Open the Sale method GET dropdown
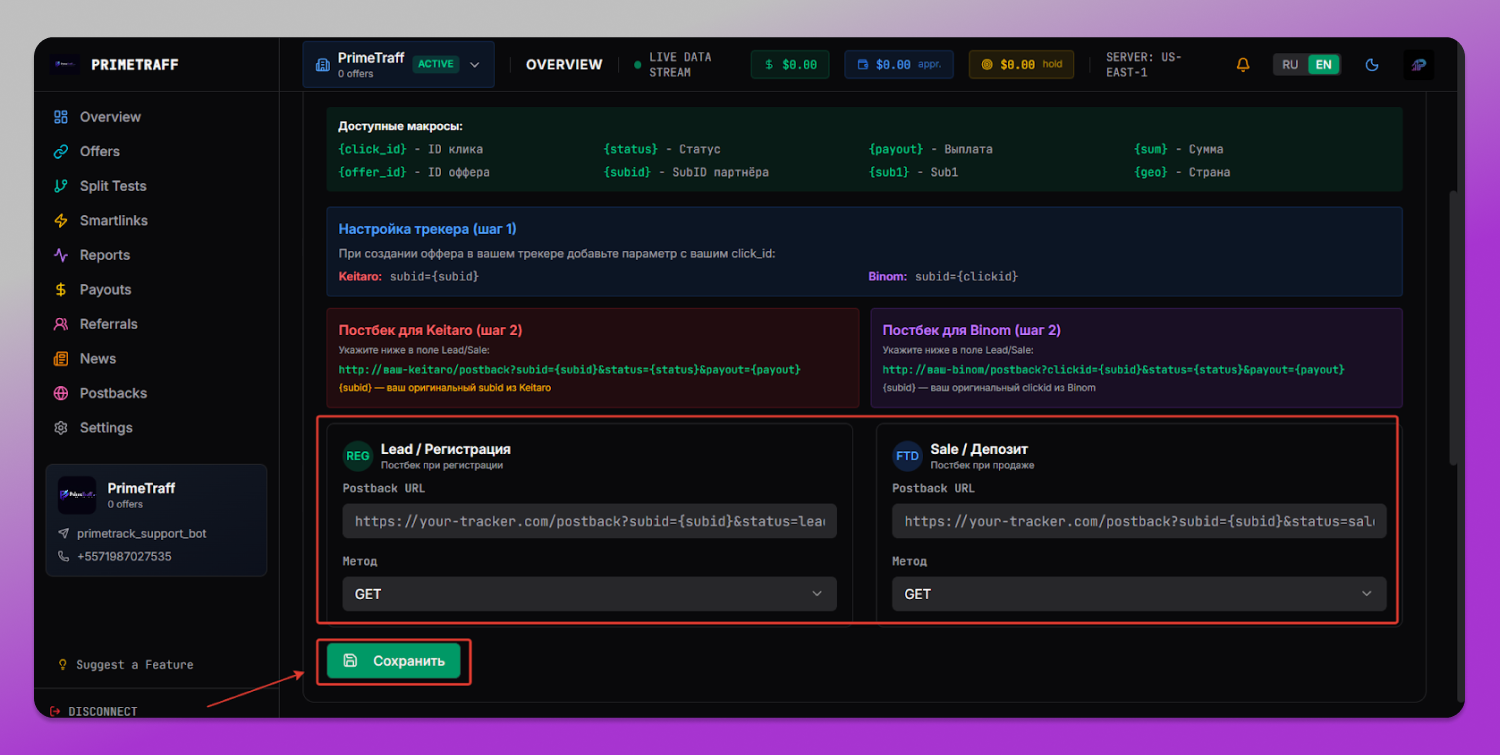Image resolution: width=1500 pixels, height=755 pixels. click(x=1139, y=594)
